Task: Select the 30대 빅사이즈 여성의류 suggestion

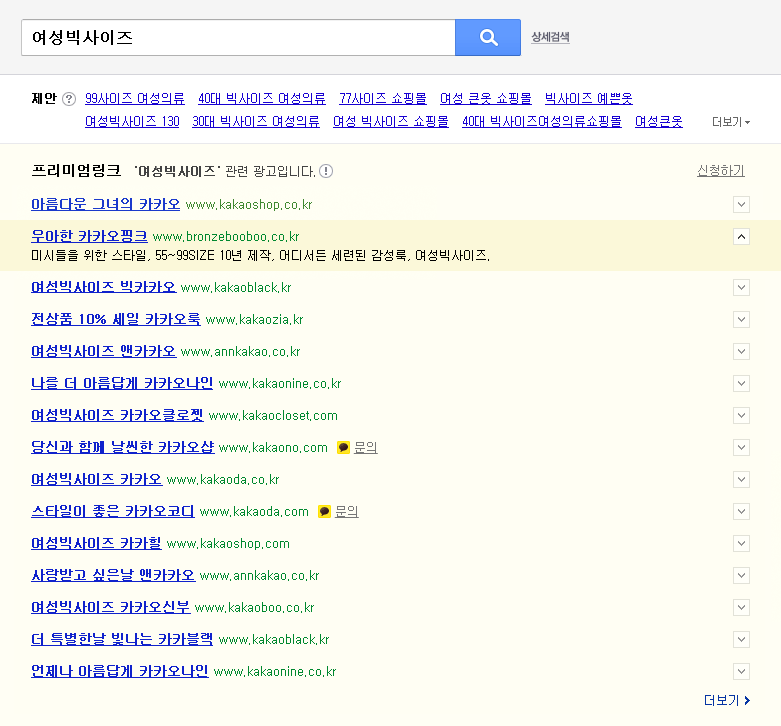Action: (256, 121)
